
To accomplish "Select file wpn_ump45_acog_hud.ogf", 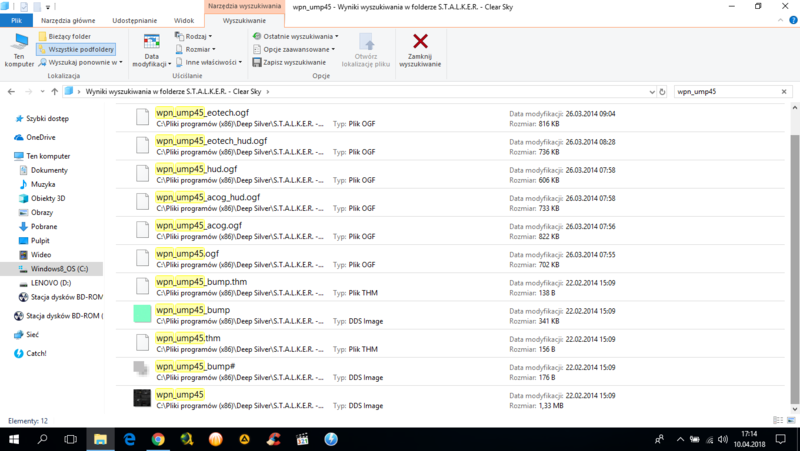I will tap(449, 203).
